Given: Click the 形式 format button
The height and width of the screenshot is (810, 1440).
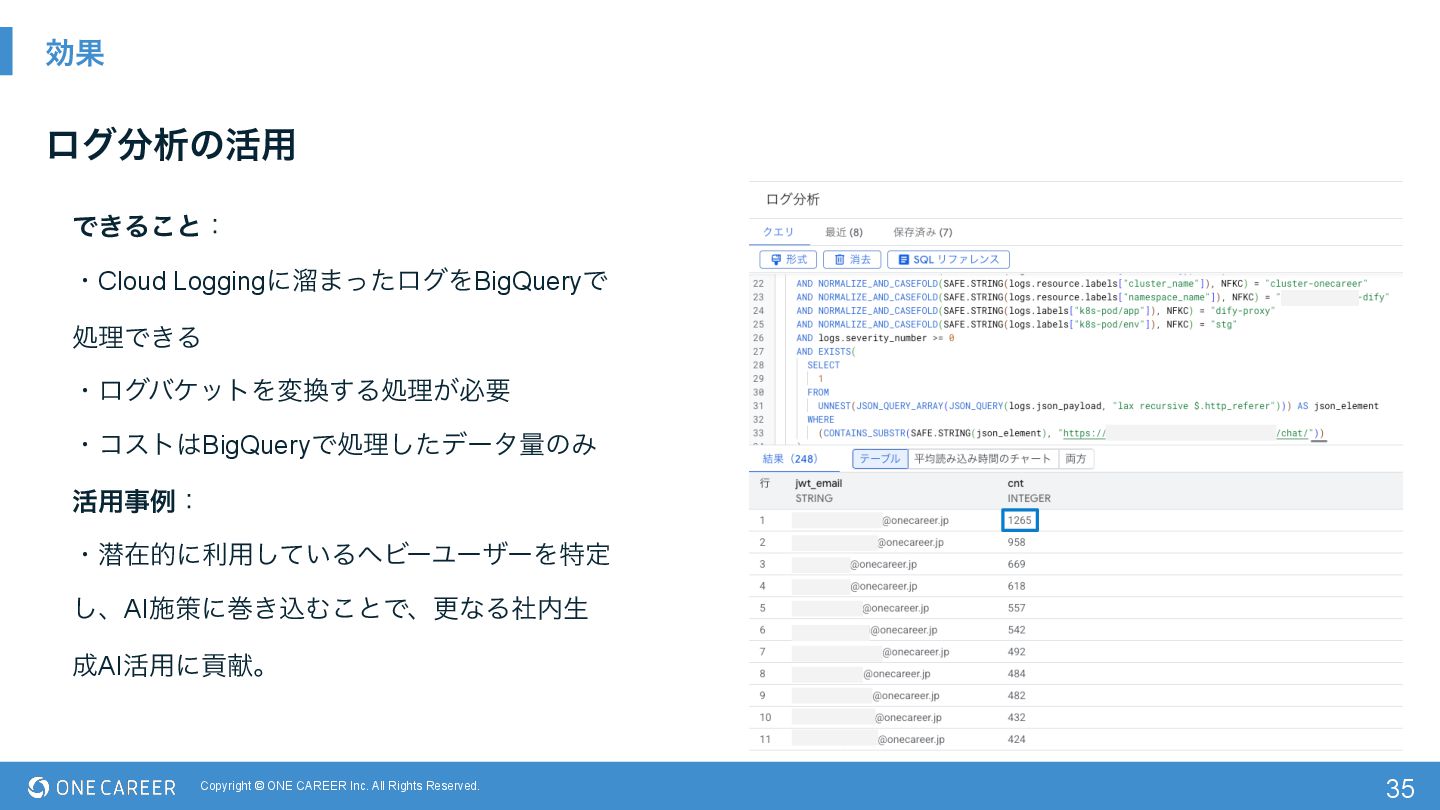Looking at the screenshot, I should coord(788,259).
